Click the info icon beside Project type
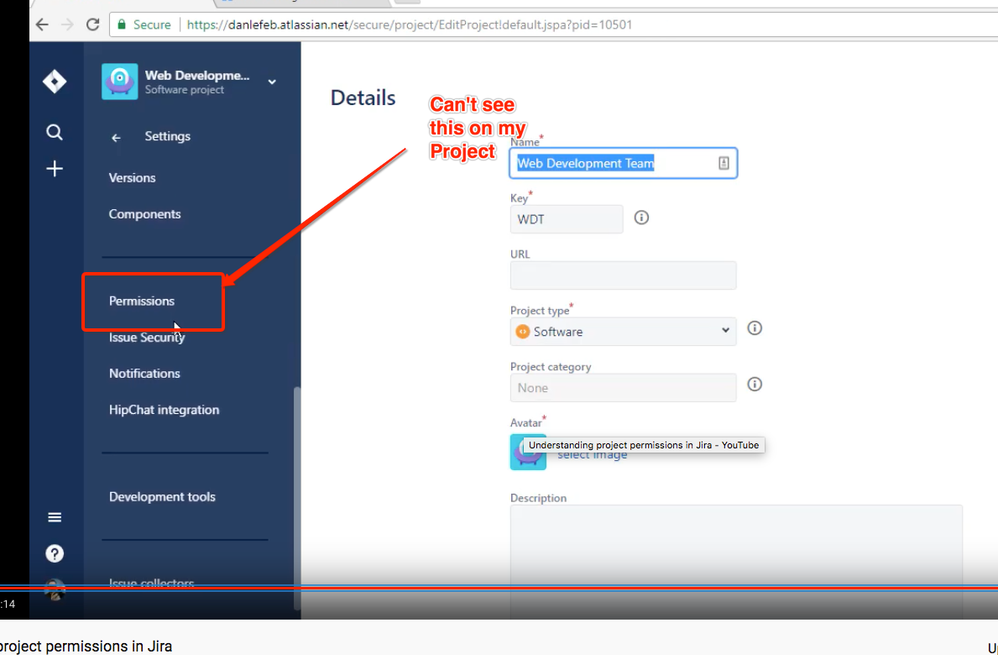This screenshot has width=998, height=655. pyautogui.click(x=755, y=328)
